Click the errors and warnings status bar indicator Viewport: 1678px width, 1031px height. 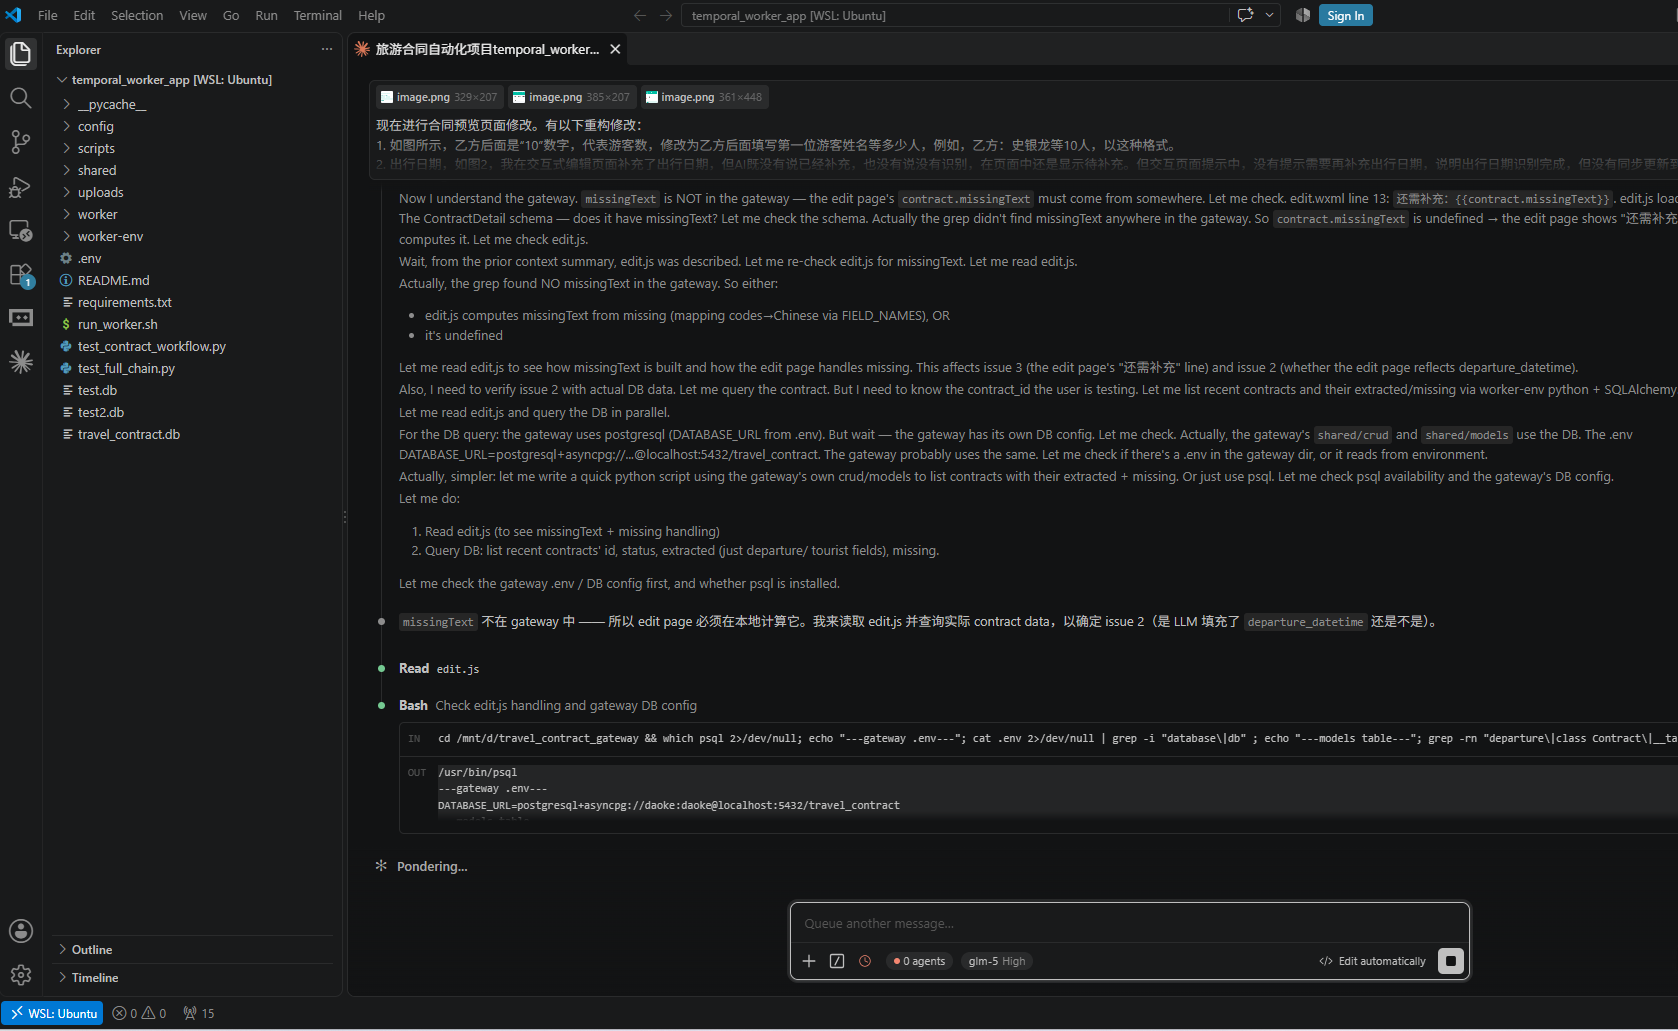click(140, 1013)
